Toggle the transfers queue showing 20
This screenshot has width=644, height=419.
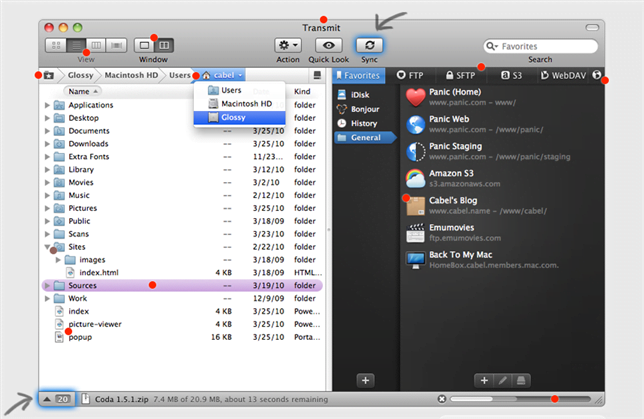[x=57, y=399]
